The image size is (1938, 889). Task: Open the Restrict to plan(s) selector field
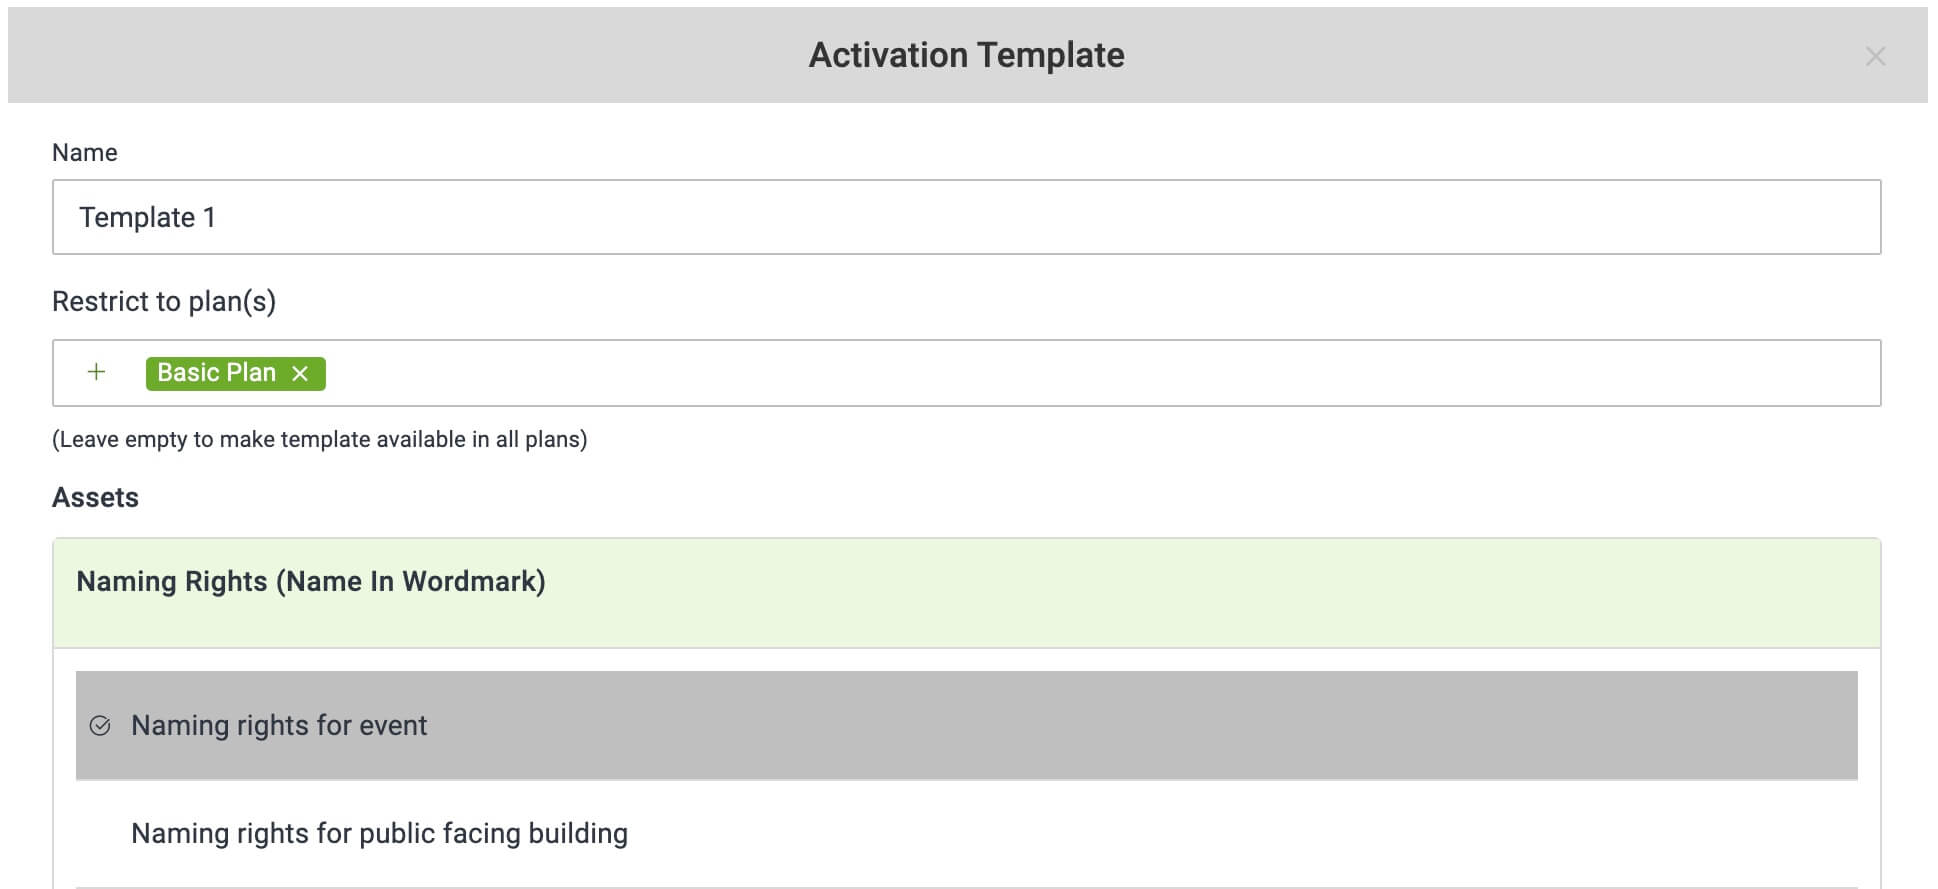966,373
